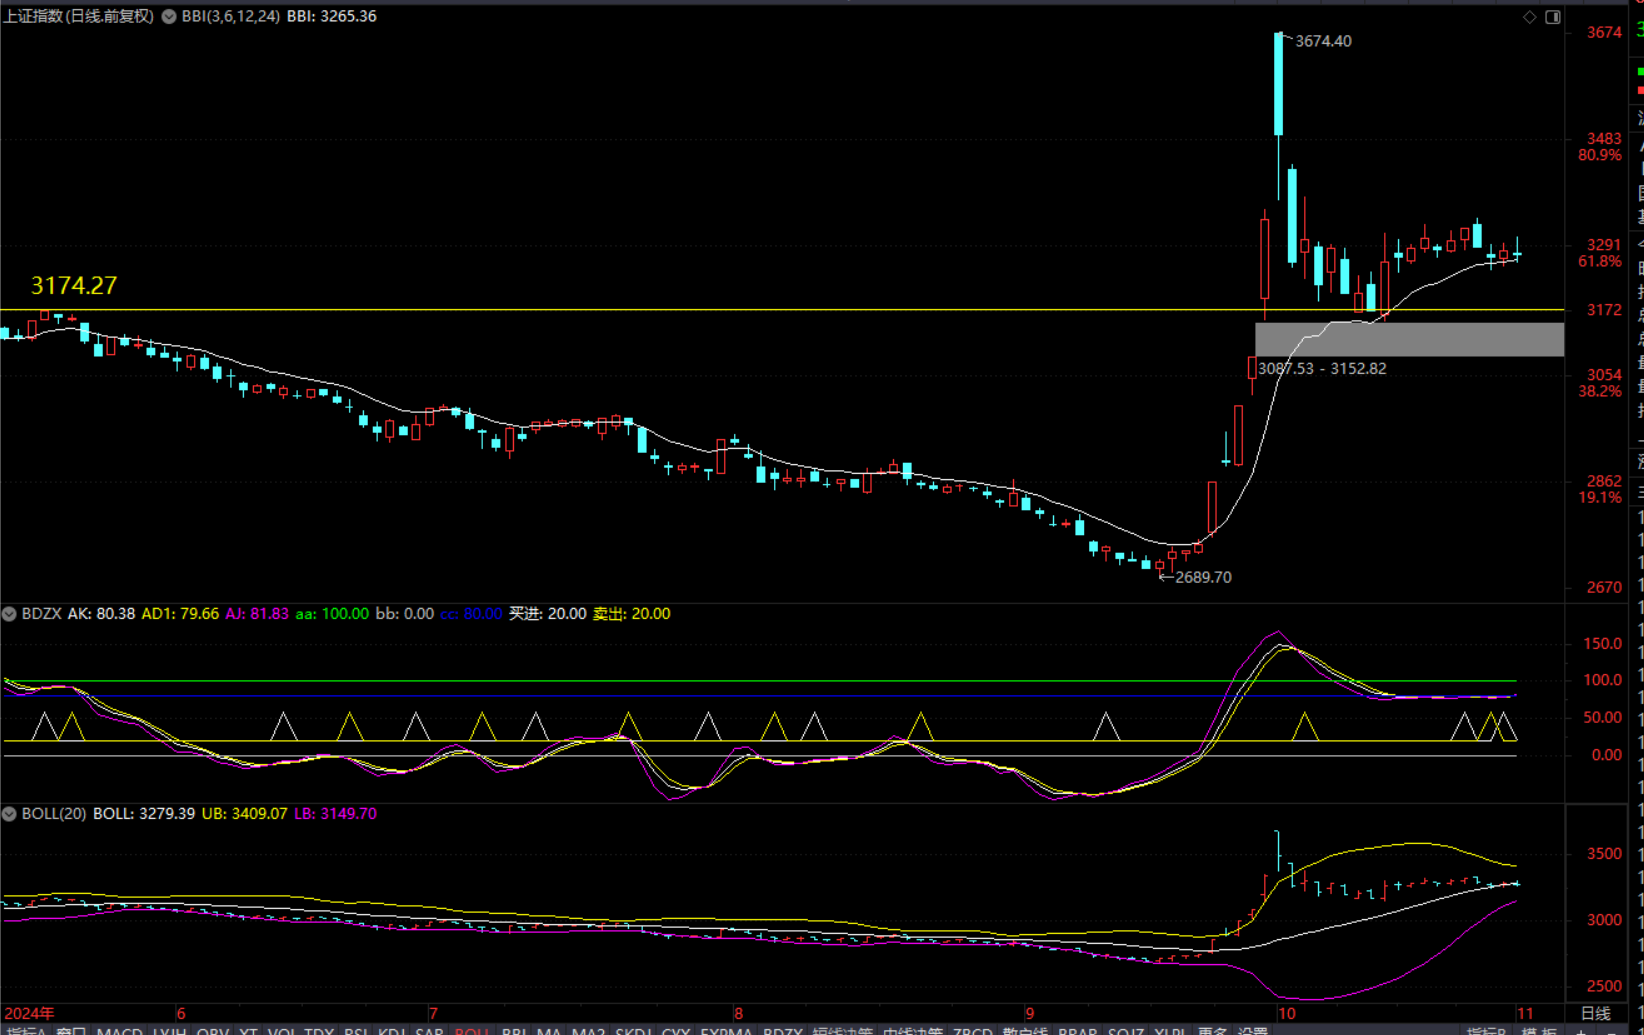Open the 更多 (more) indicators button
1644x1035 pixels.
coord(1211,1030)
